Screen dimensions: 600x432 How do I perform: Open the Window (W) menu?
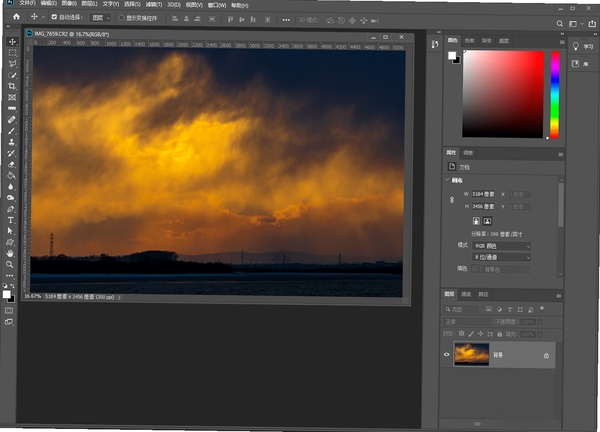click(x=217, y=5)
